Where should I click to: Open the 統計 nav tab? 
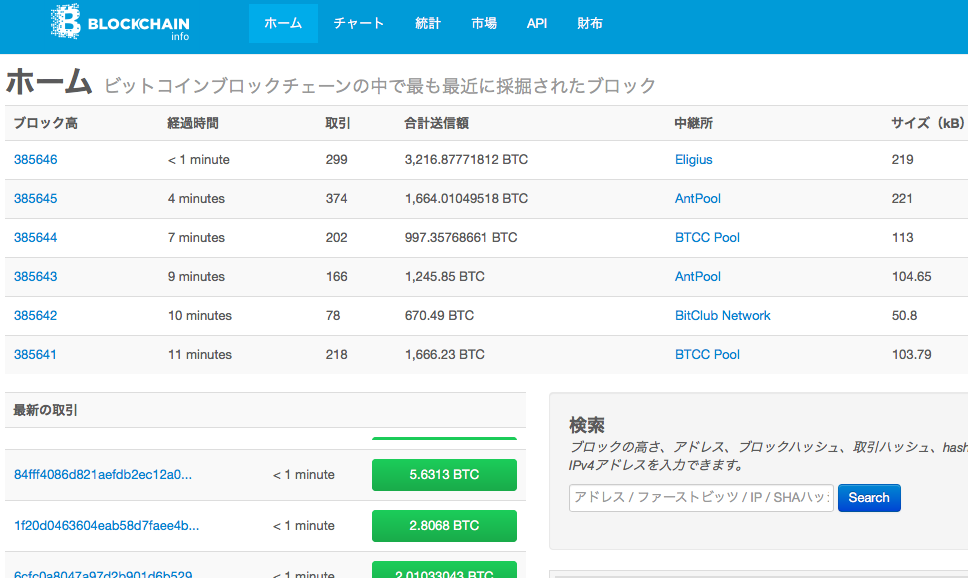click(428, 23)
